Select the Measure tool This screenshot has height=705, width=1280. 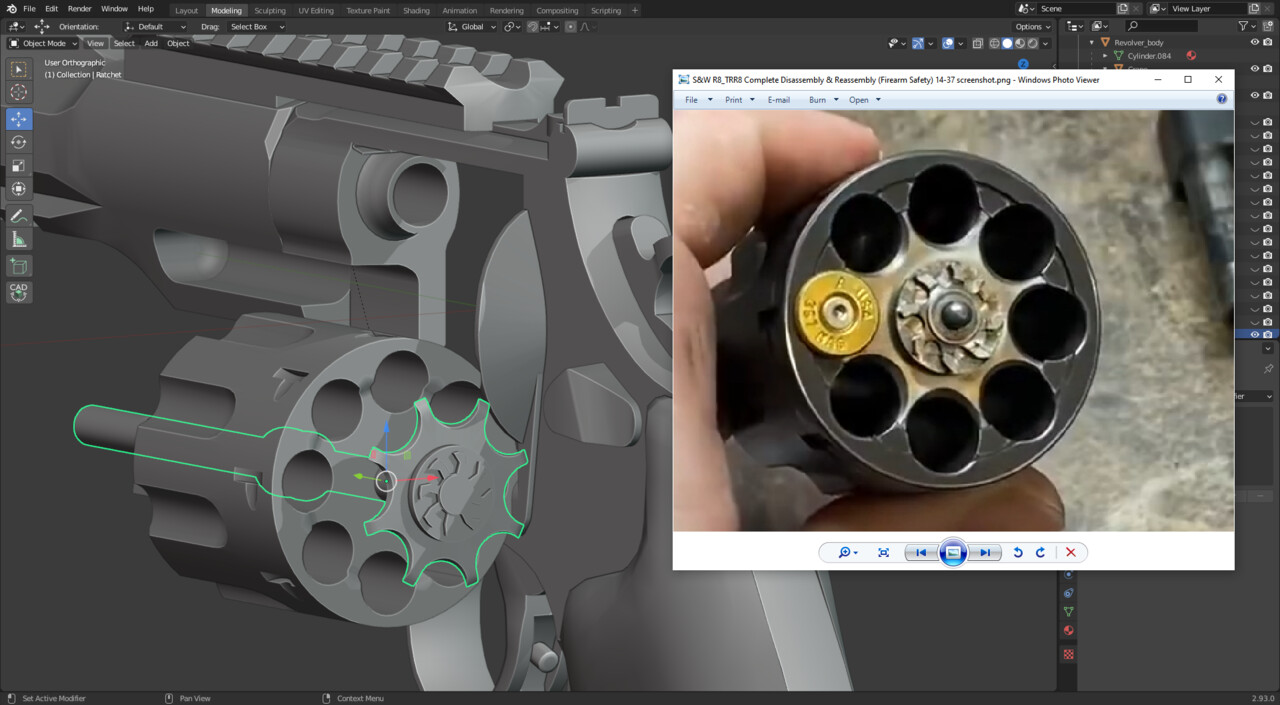coord(19,239)
